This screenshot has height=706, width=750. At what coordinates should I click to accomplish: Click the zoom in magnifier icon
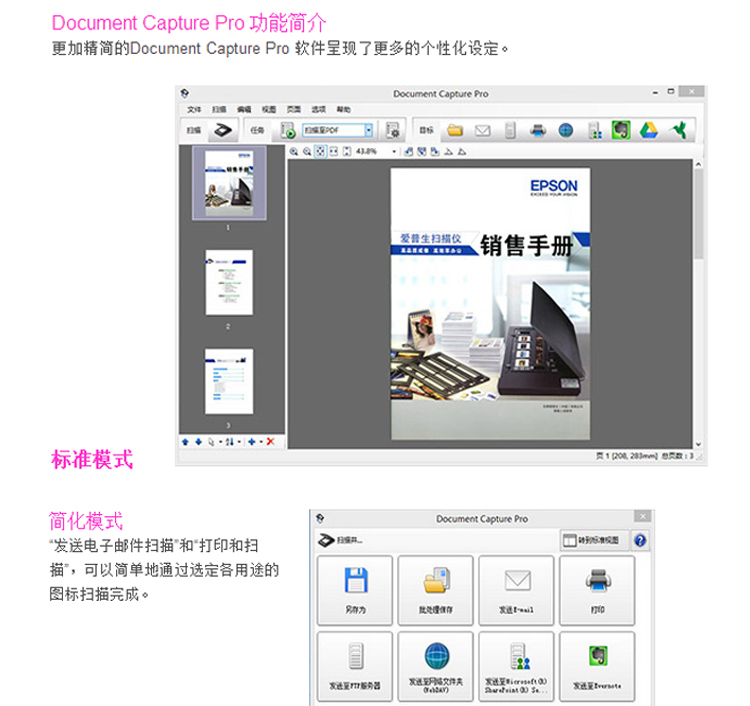coord(294,152)
